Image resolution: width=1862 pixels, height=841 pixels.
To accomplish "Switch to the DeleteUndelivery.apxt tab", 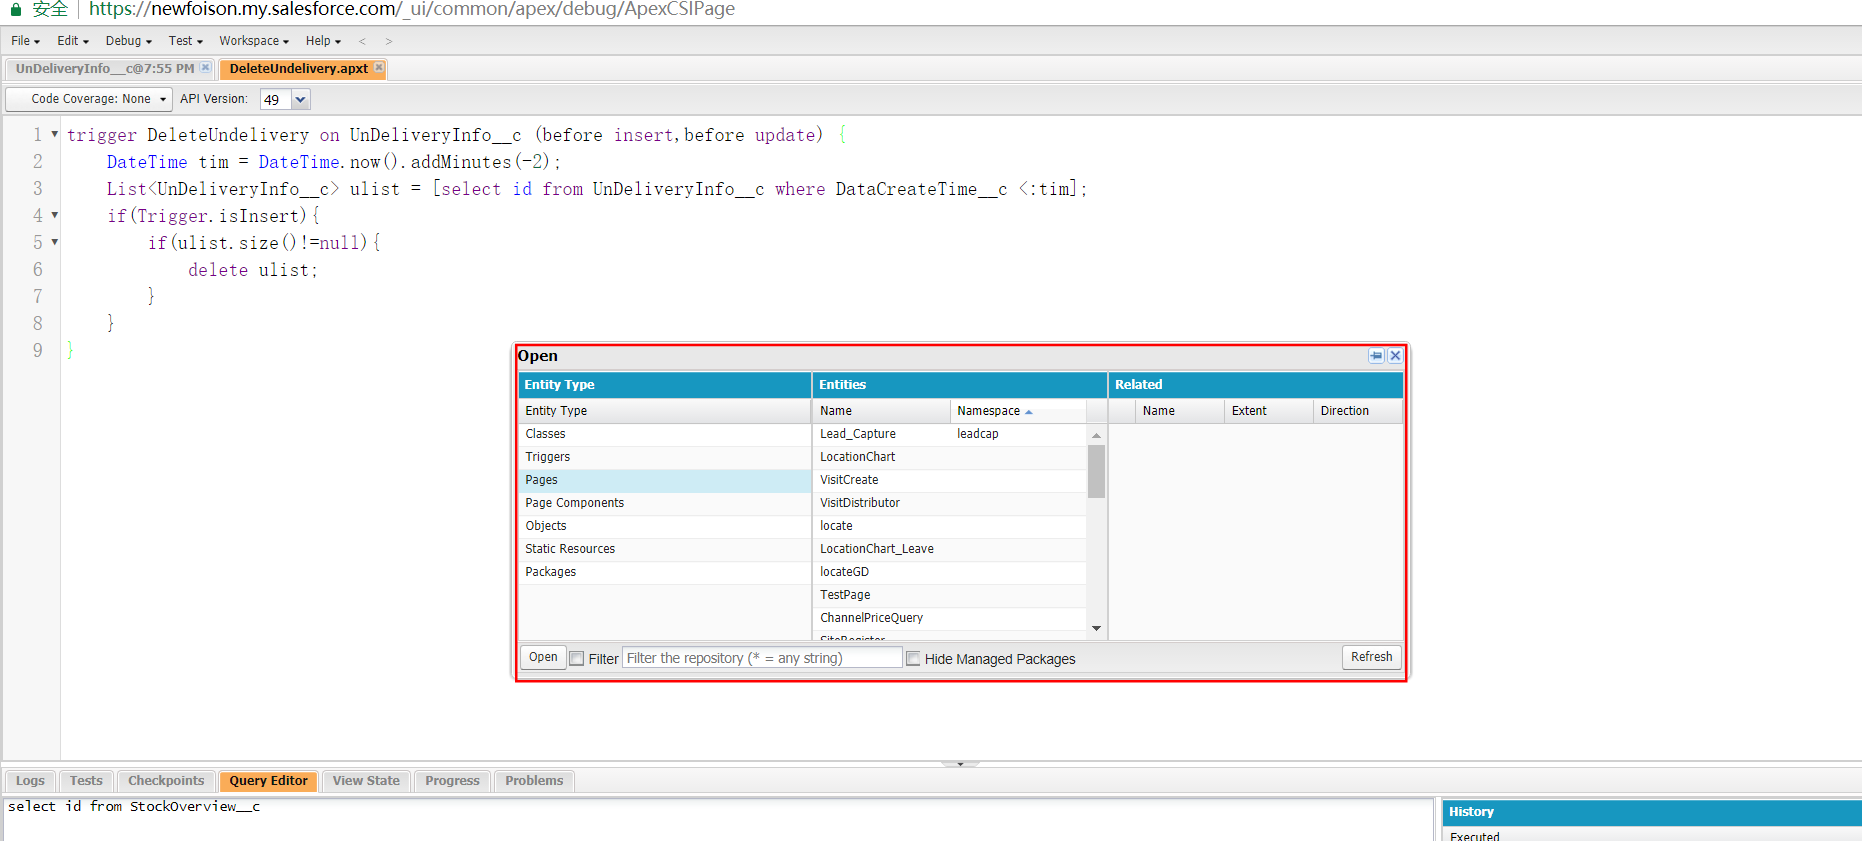I will click(x=299, y=69).
